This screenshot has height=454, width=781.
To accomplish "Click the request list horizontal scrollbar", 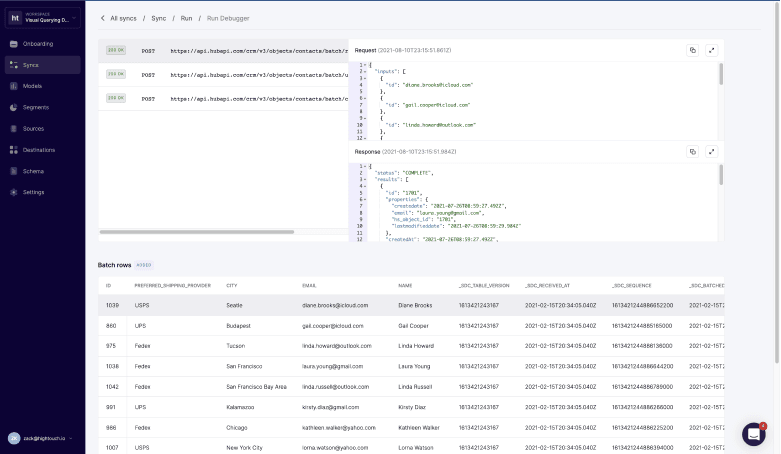I will 196,232.
